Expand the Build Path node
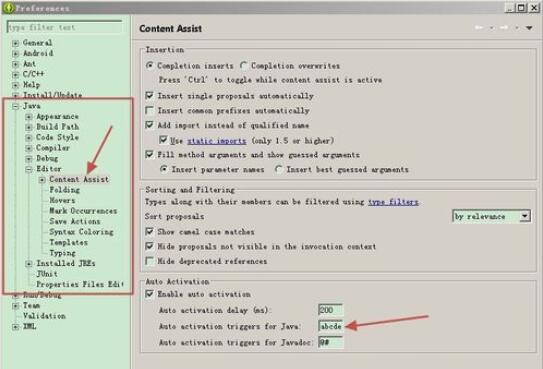Viewport: 543px width, 369px height. click(x=29, y=127)
